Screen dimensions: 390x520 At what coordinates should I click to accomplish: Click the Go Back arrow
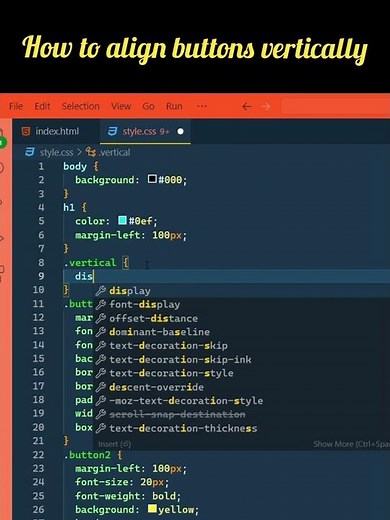click(247, 107)
